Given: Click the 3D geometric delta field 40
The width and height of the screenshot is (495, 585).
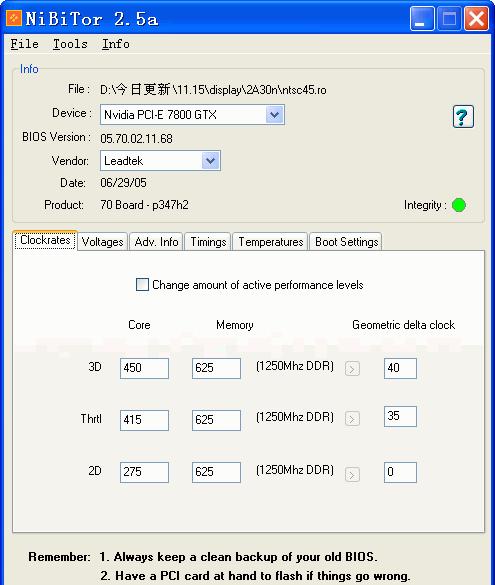Looking at the screenshot, I should point(400,368).
